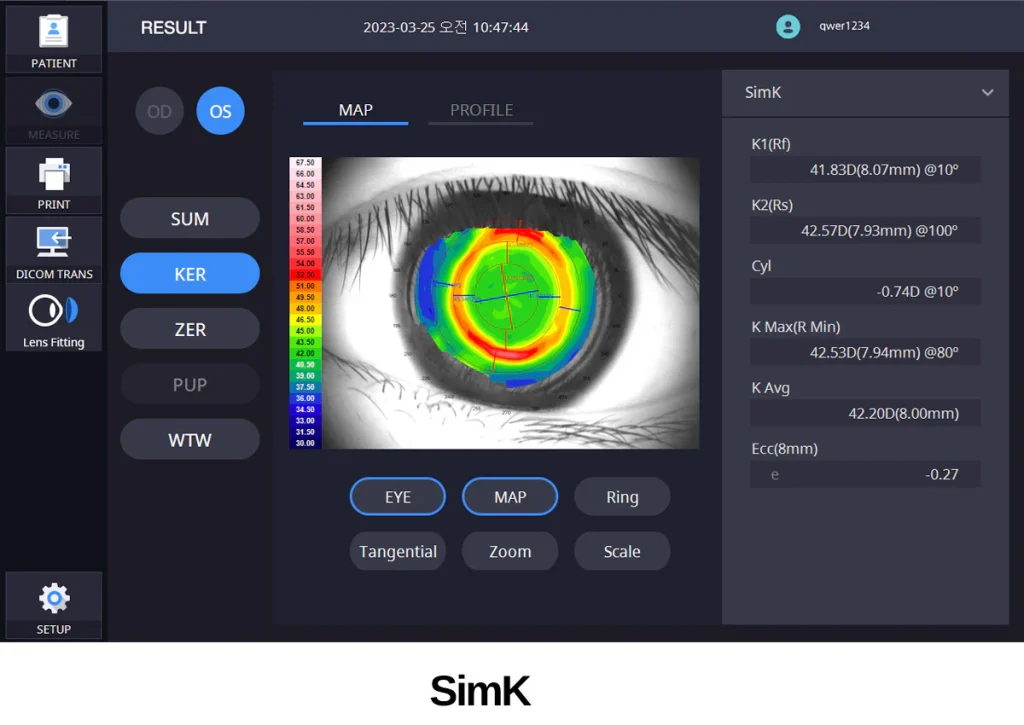Toggle the Ring overlay button
Image resolution: width=1024 pixels, height=725 pixels.
pyautogui.click(x=622, y=497)
